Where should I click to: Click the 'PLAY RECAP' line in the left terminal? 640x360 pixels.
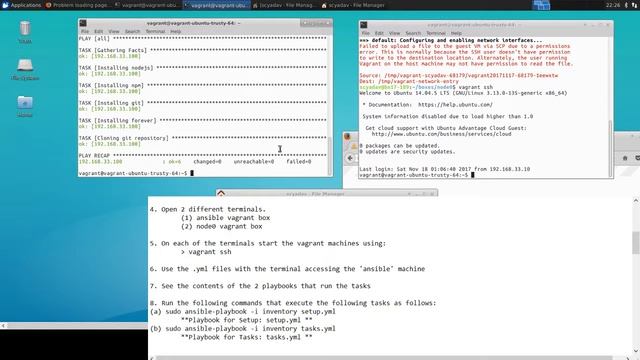tap(202, 156)
